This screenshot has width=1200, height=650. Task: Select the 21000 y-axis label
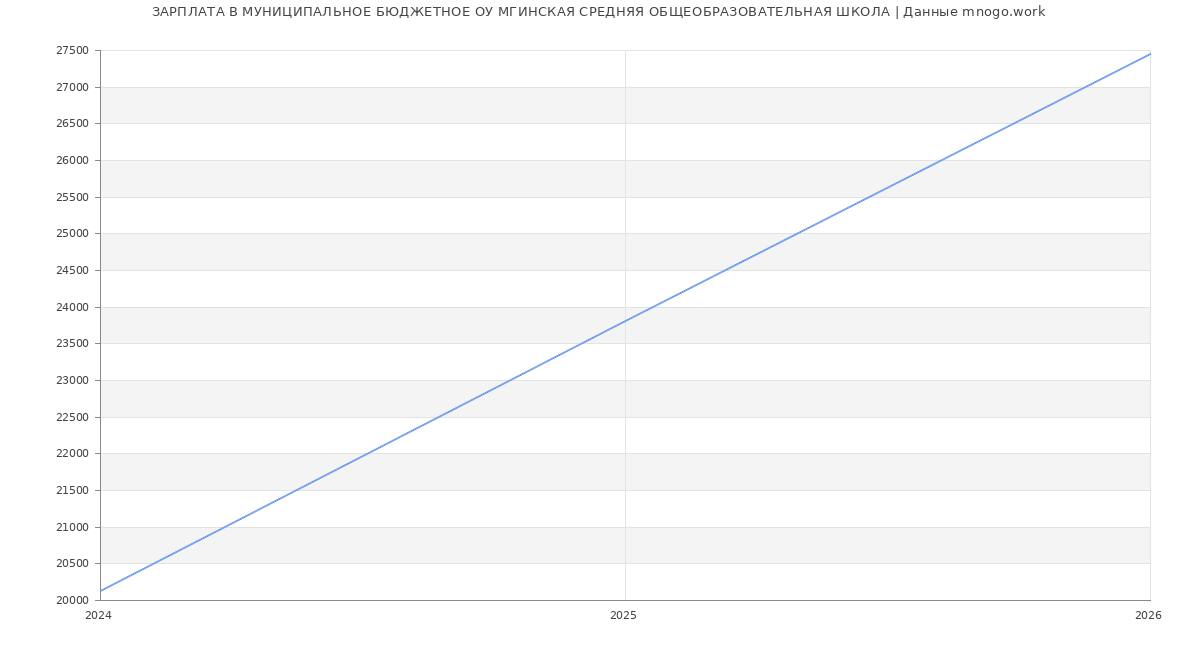72,527
